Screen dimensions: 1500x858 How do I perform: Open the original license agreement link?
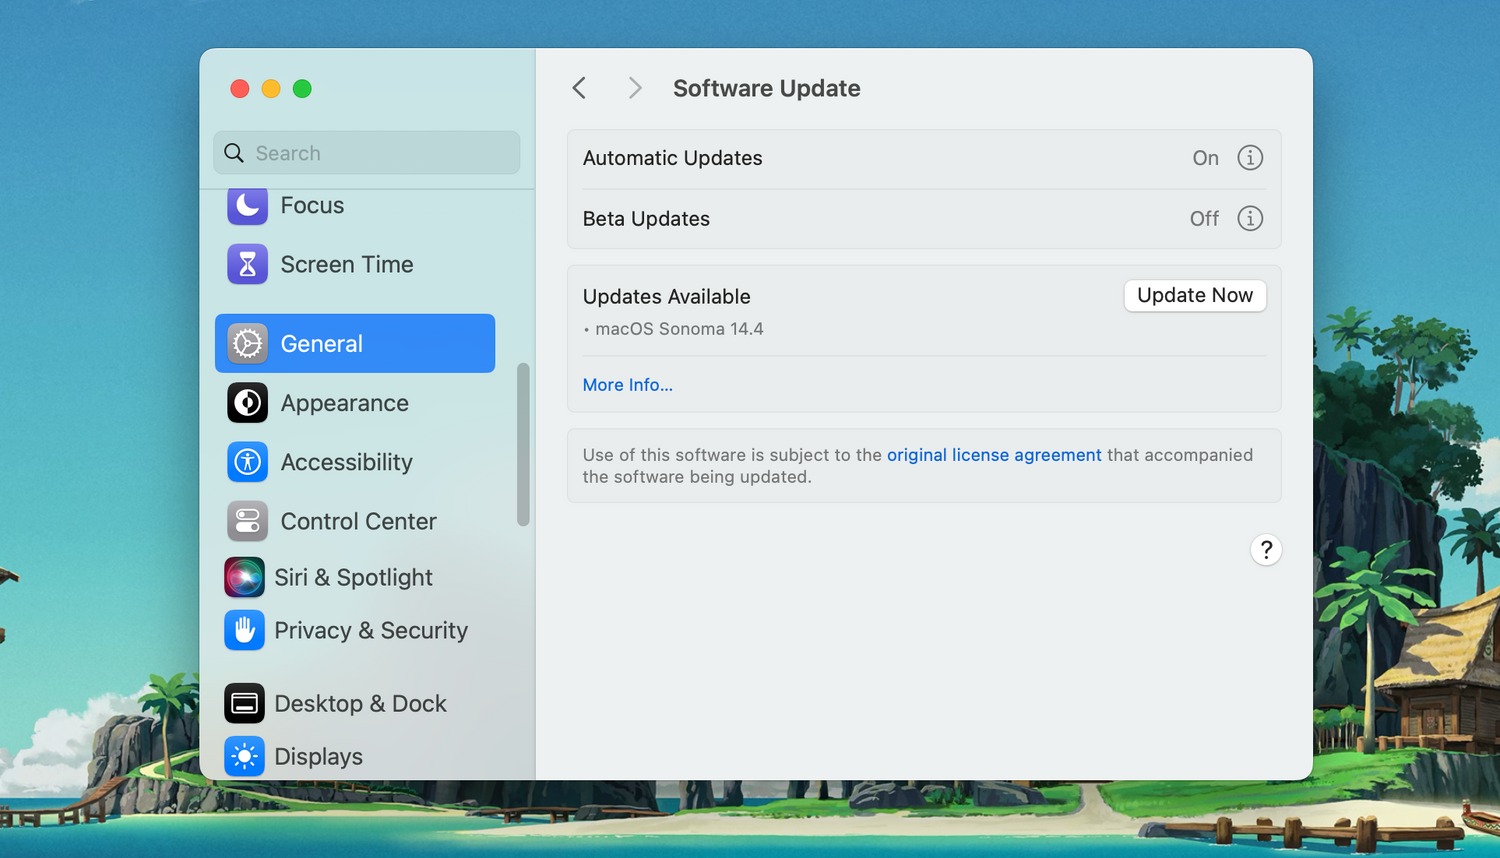pos(994,455)
